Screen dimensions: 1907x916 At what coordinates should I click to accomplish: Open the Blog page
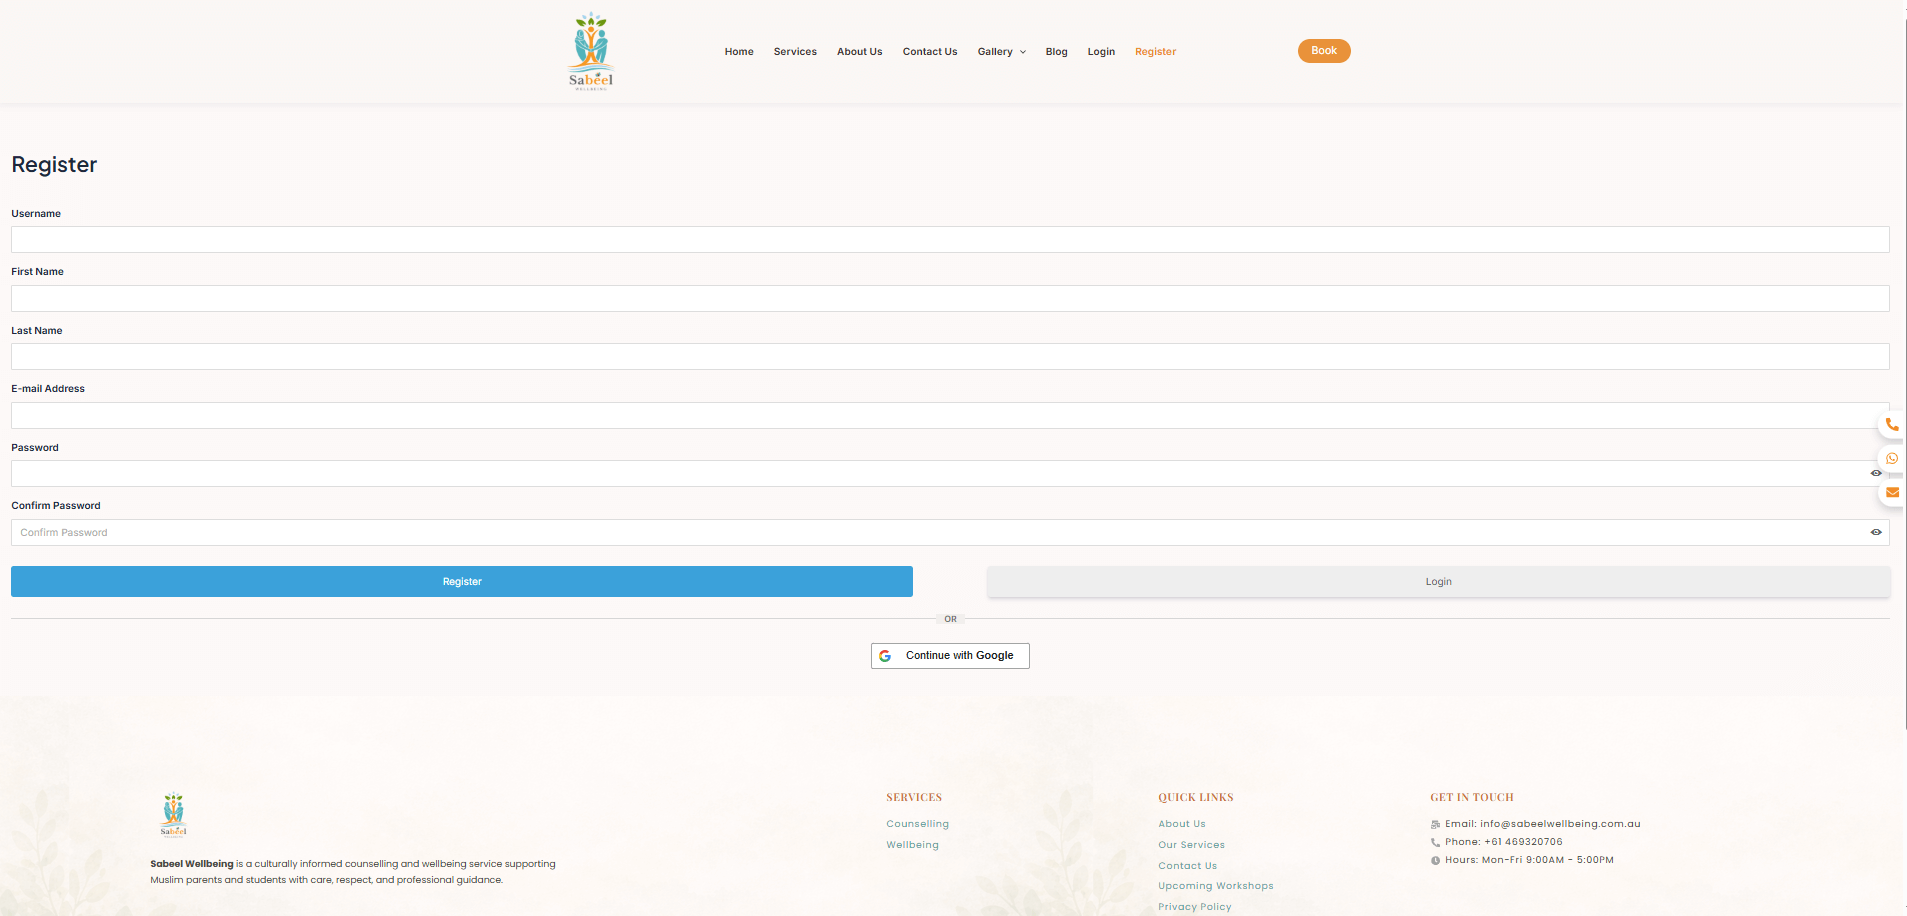pyautogui.click(x=1056, y=51)
